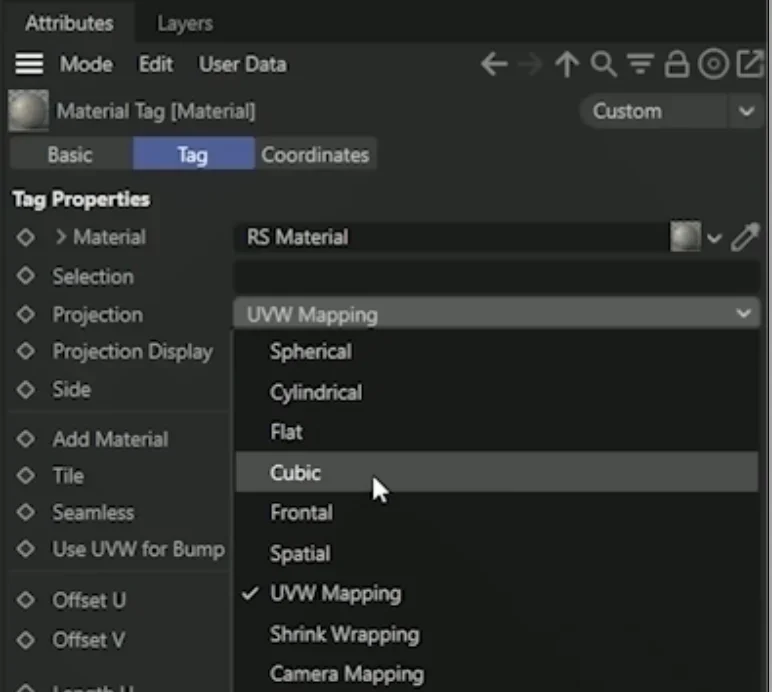Image resolution: width=772 pixels, height=692 pixels.
Task: Pick material with the eyedropper icon
Action: click(745, 237)
